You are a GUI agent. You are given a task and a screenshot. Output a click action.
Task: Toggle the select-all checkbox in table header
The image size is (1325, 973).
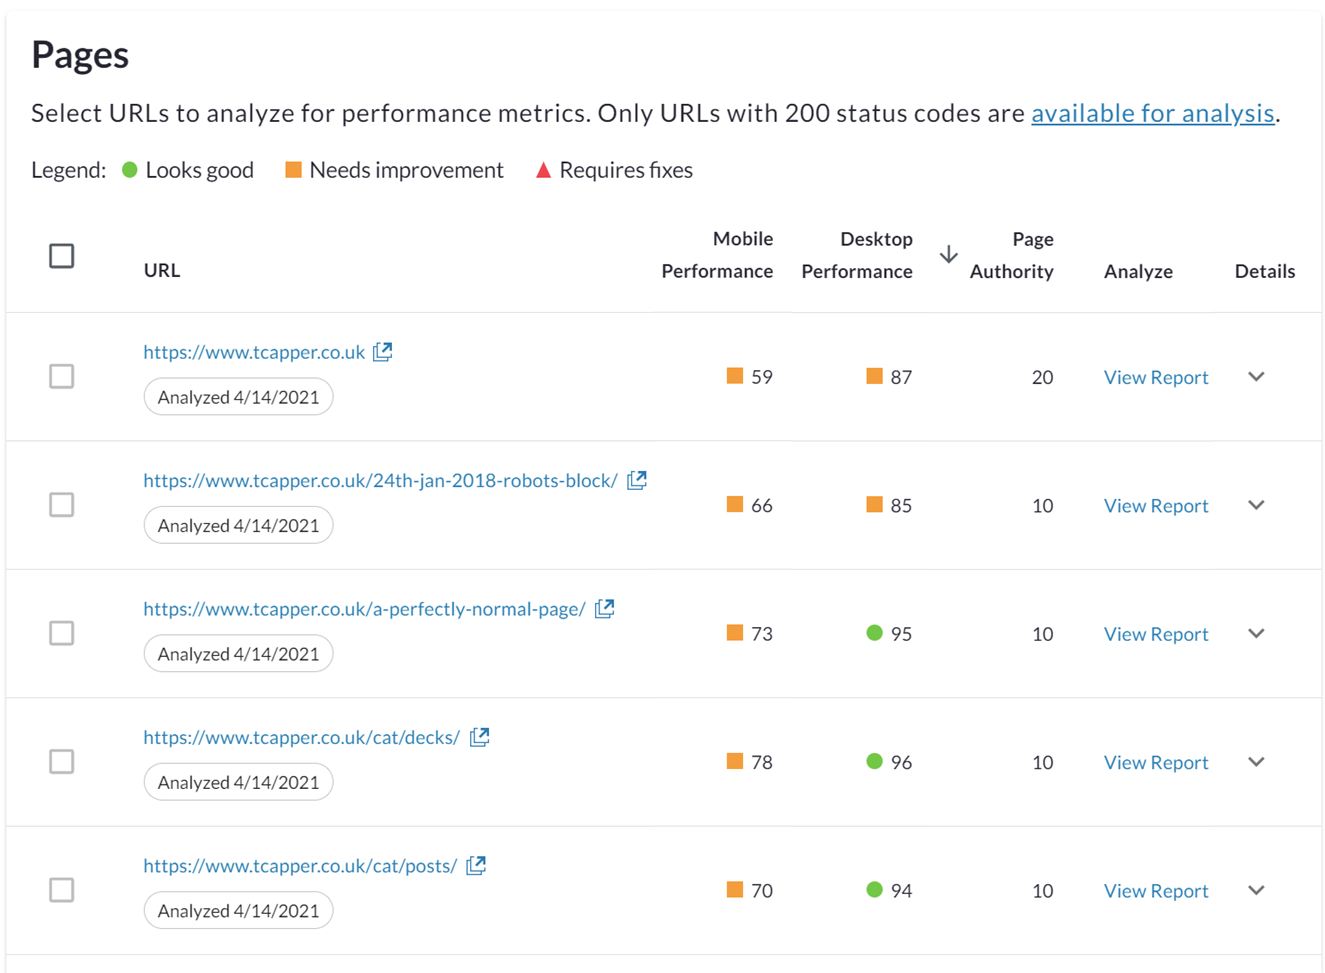[62, 256]
